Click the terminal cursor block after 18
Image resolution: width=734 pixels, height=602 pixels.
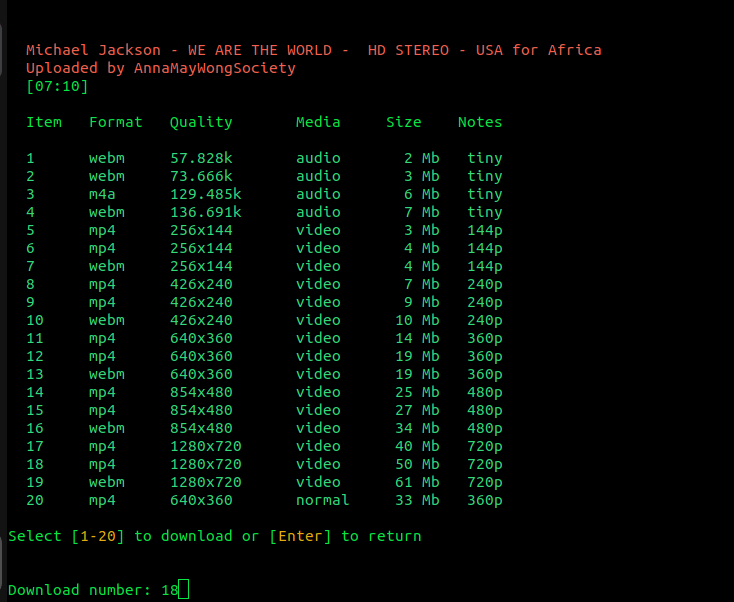[184, 590]
